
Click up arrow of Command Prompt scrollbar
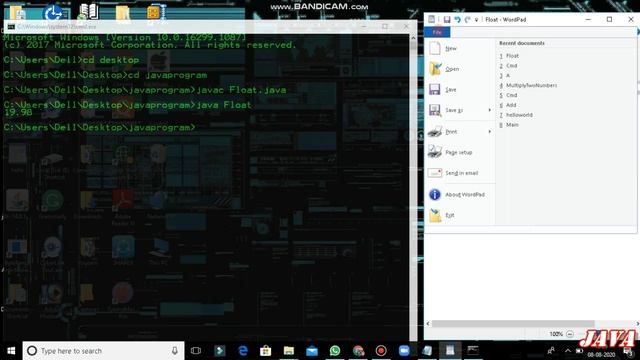pyautogui.click(x=413, y=38)
